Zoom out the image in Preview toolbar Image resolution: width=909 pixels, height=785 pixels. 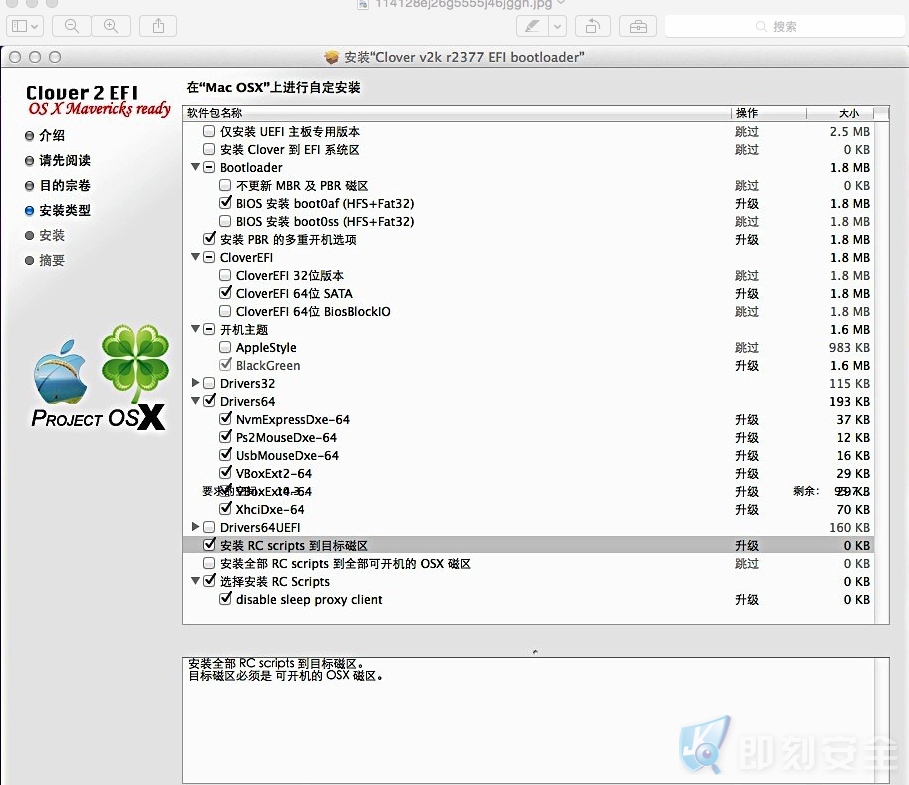[72, 26]
